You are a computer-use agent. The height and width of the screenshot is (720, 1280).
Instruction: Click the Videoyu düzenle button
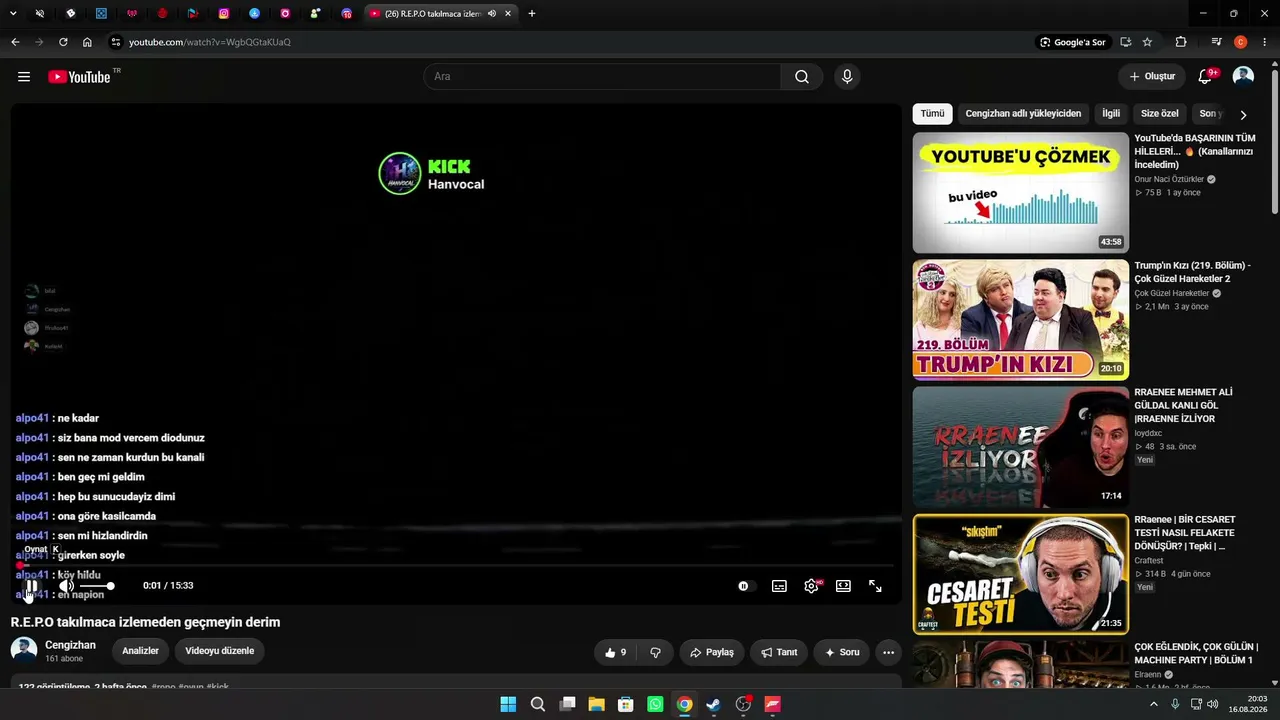click(x=220, y=651)
